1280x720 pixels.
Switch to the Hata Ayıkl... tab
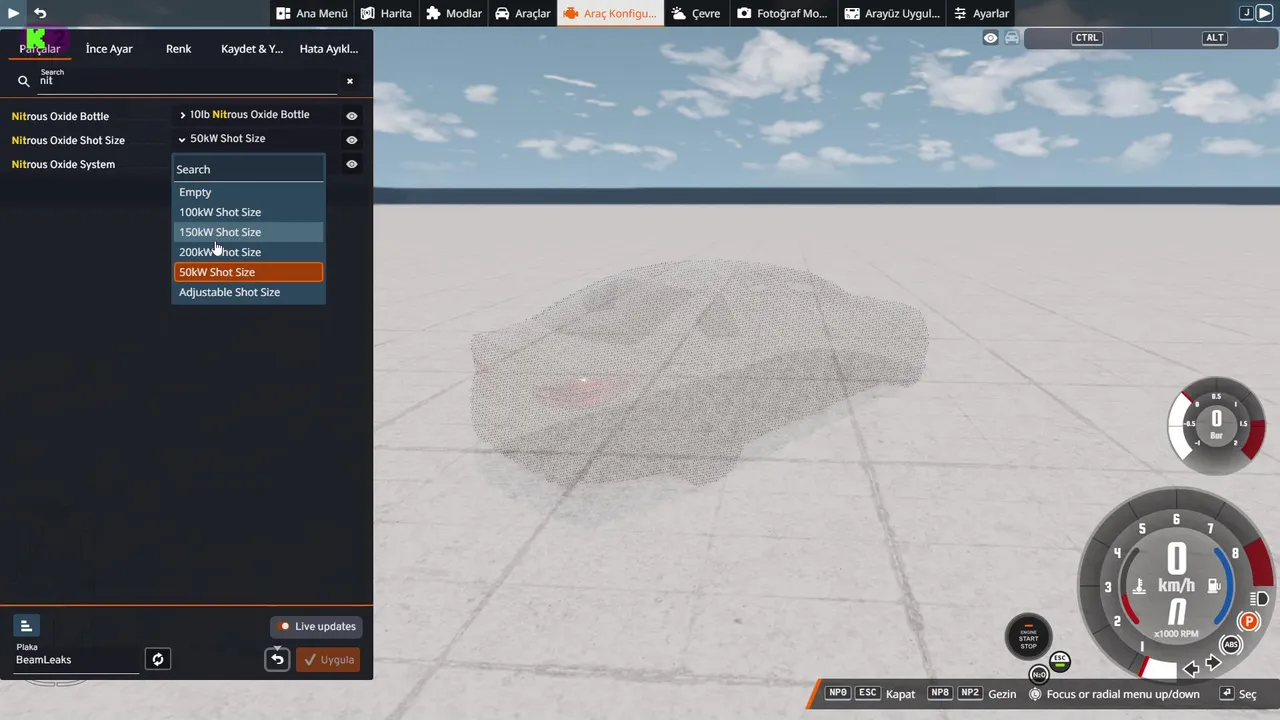click(329, 49)
